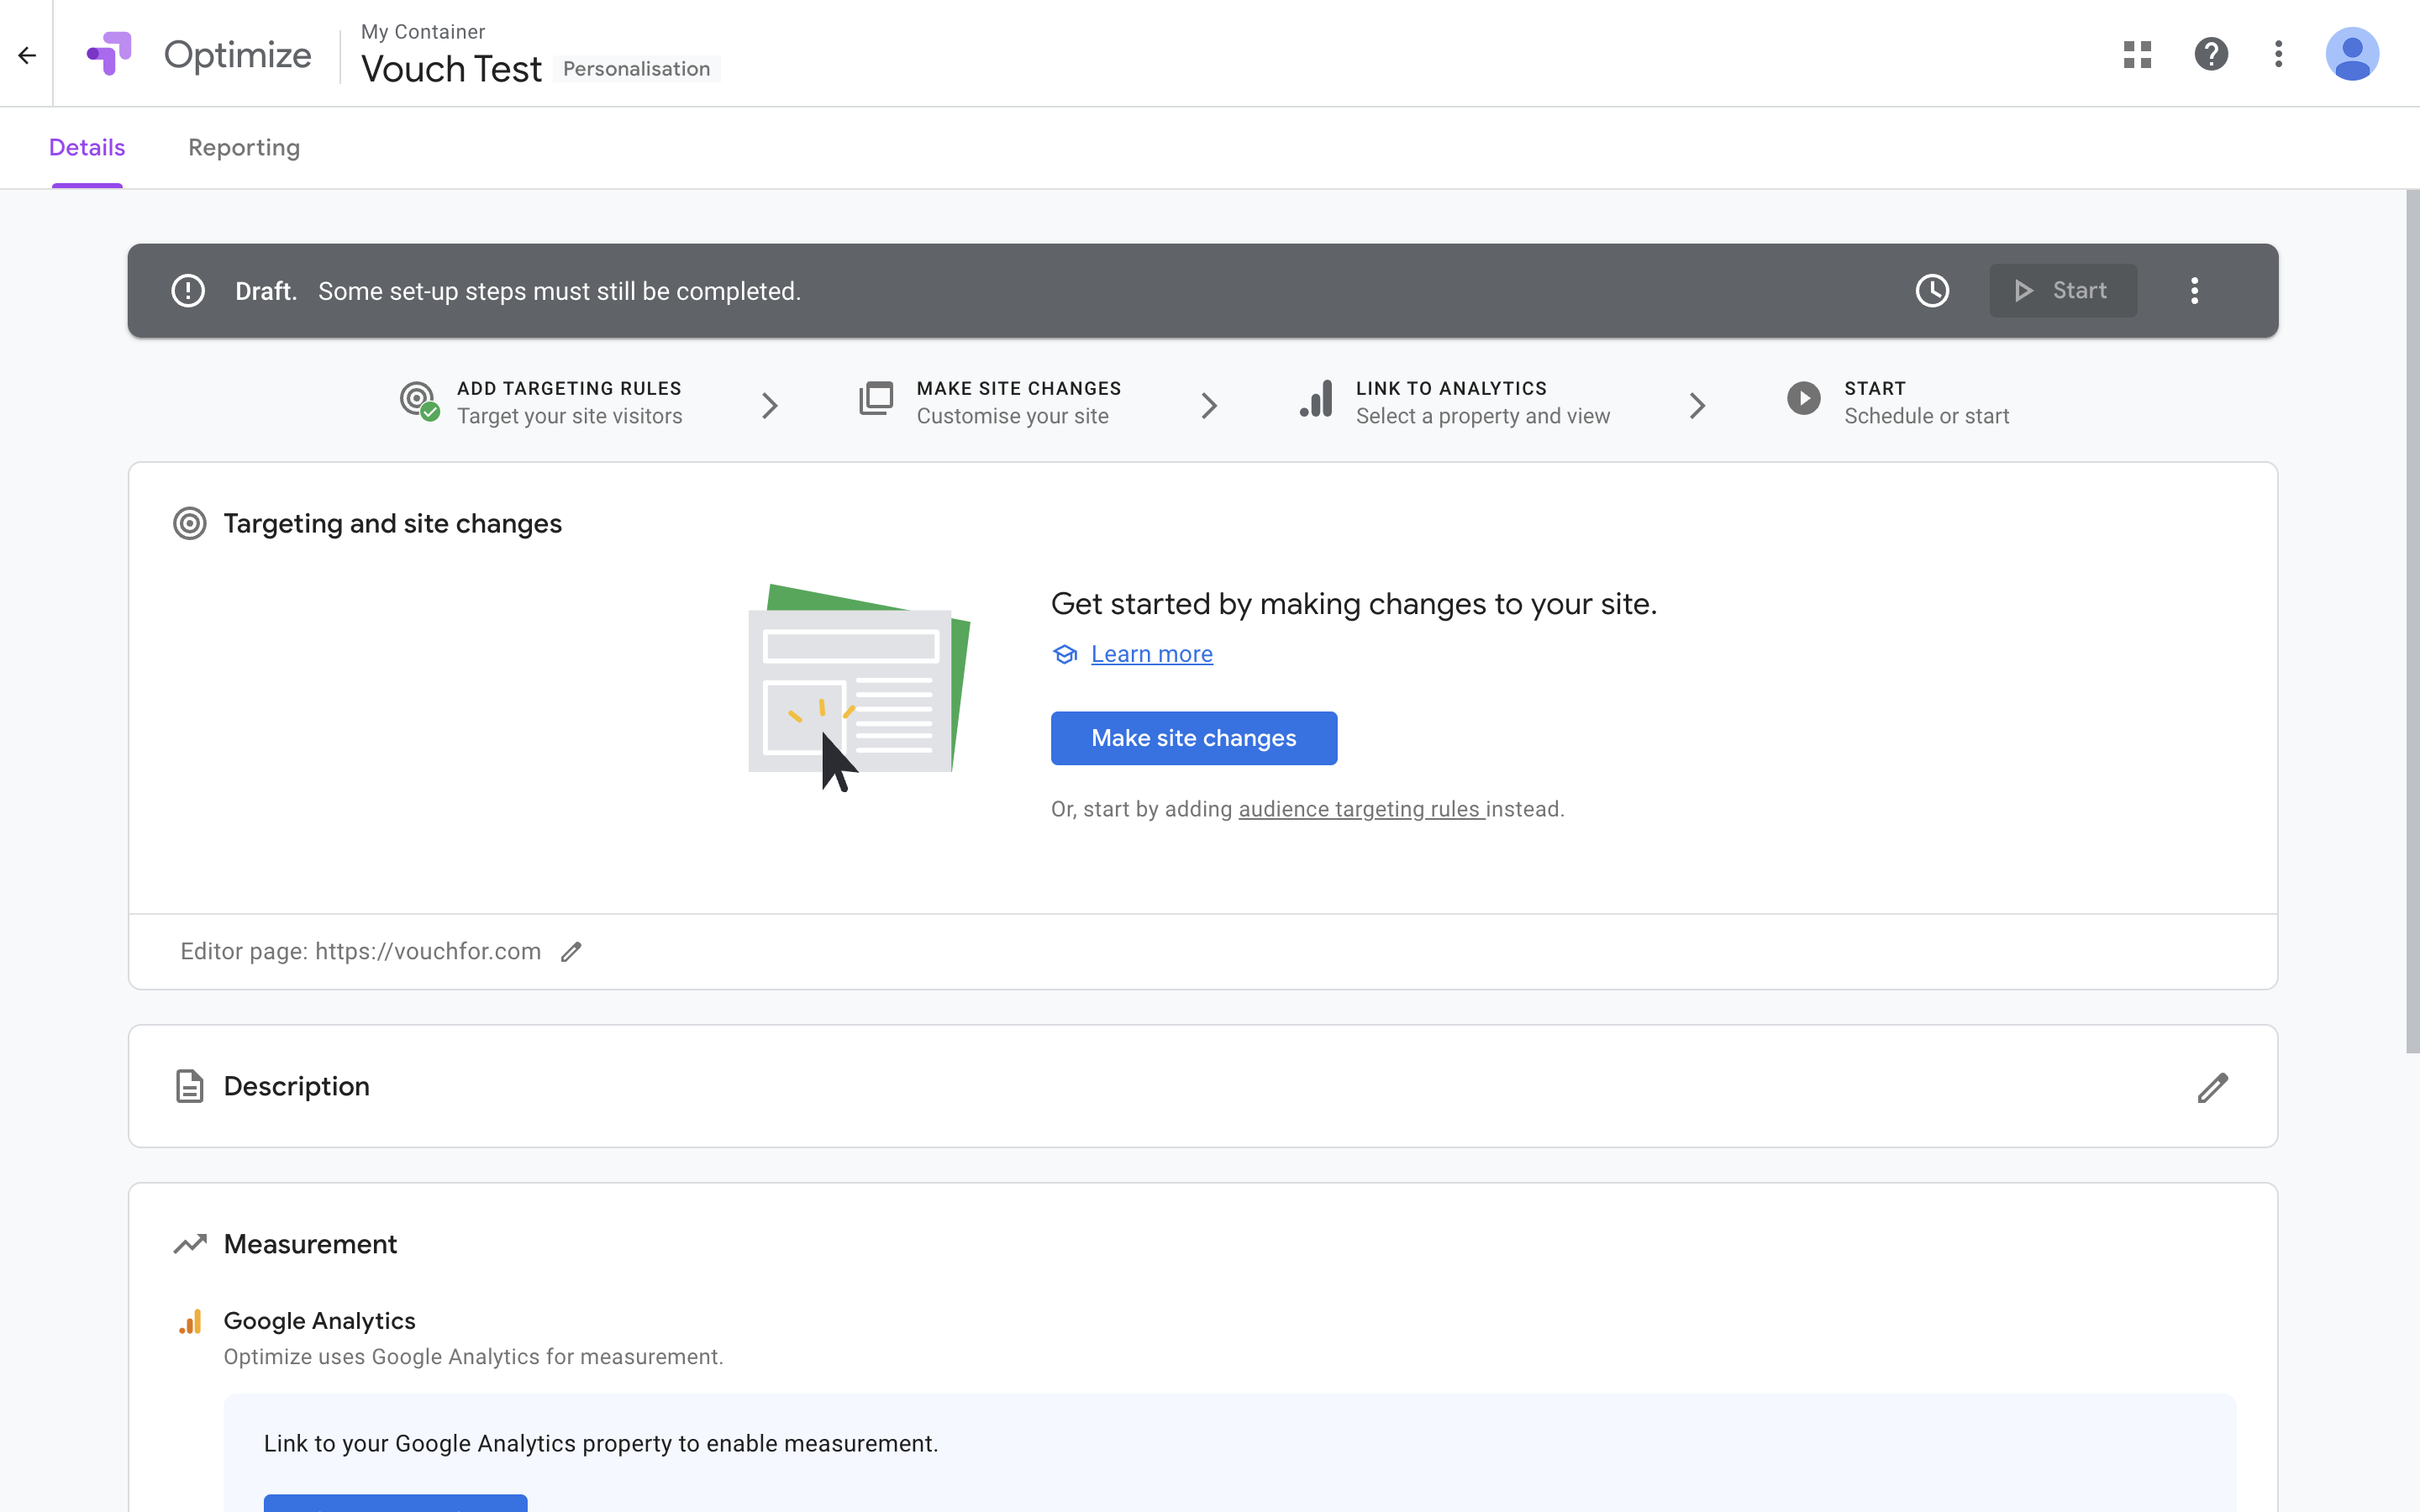
Task: Open the header three-dot overflow menu
Action: [2279, 54]
